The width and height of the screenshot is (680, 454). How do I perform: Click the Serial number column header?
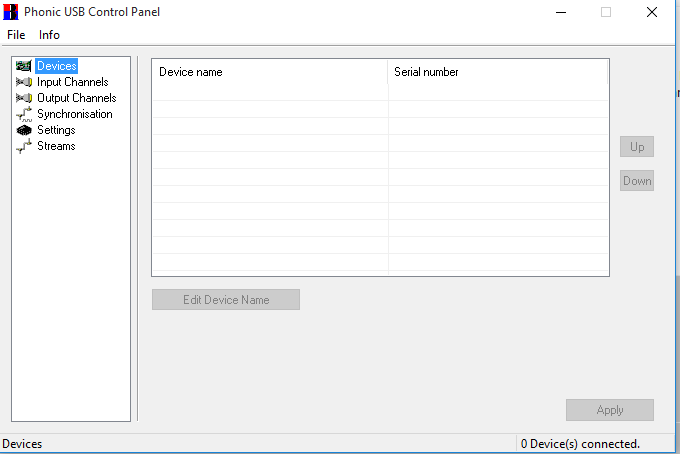click(497, 72)
